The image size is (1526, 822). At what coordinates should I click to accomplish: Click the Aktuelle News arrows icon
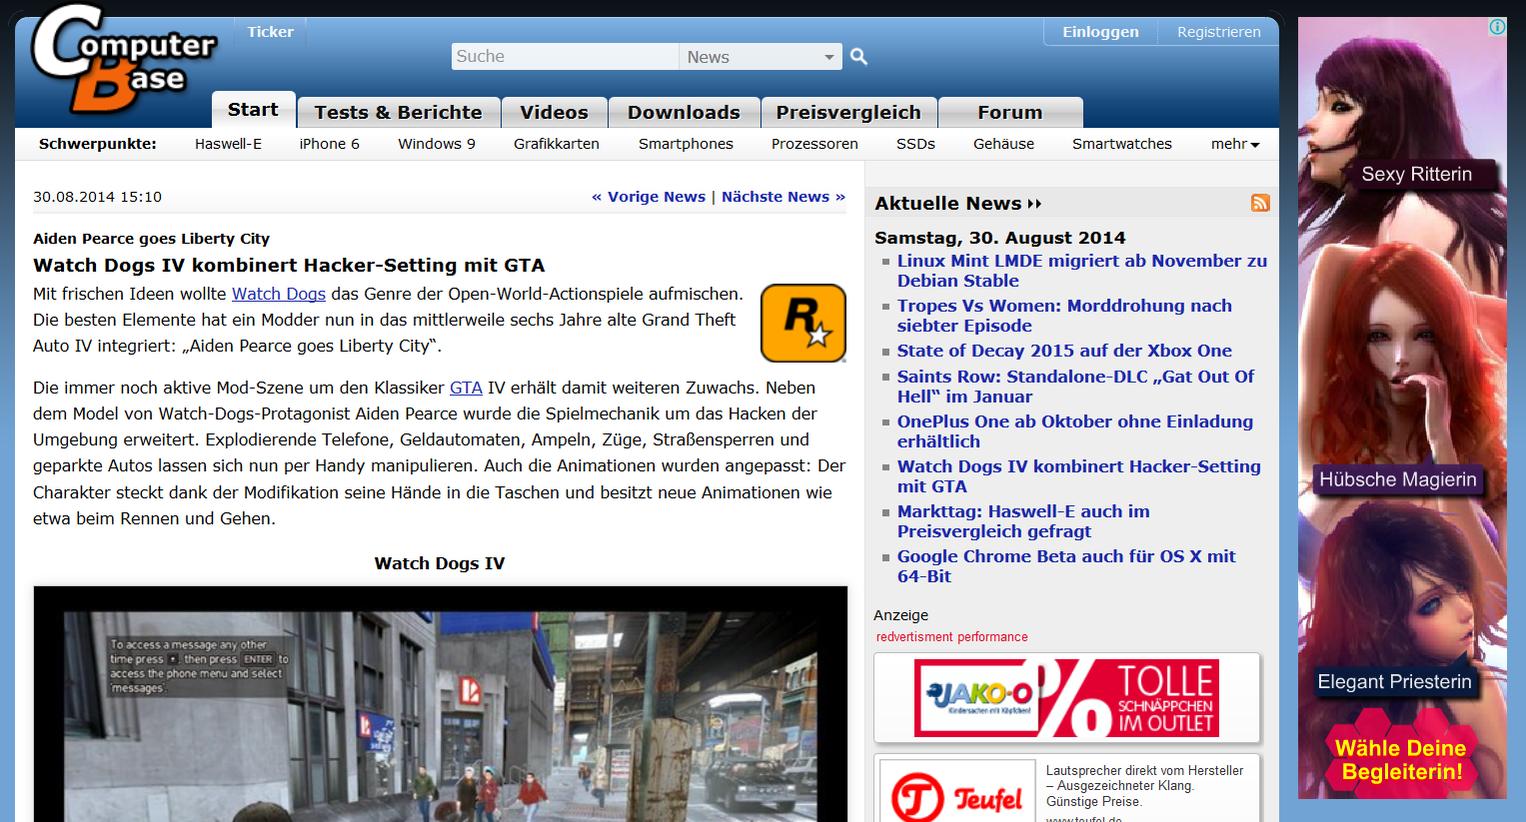pos(1034,204)
